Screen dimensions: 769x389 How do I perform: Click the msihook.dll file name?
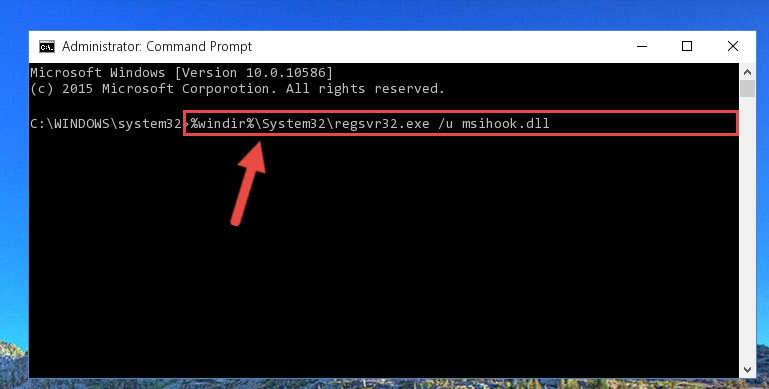click(506, 124)
